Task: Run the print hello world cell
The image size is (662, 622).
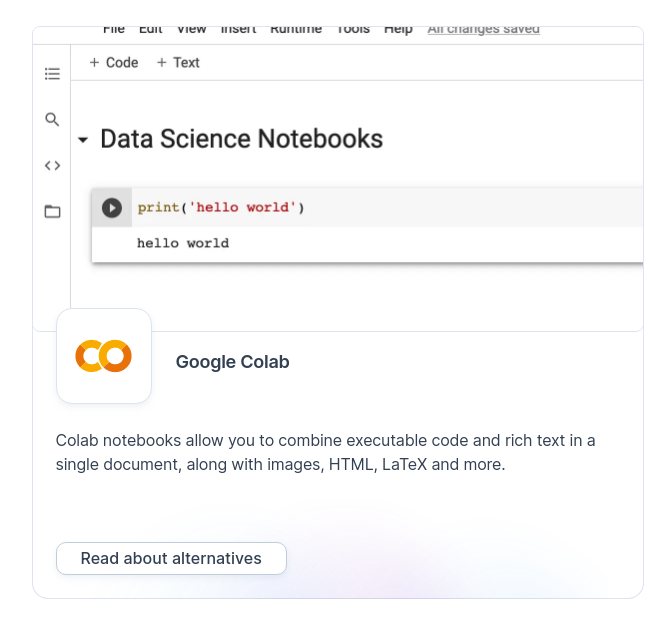Action: tap(112, 208)
